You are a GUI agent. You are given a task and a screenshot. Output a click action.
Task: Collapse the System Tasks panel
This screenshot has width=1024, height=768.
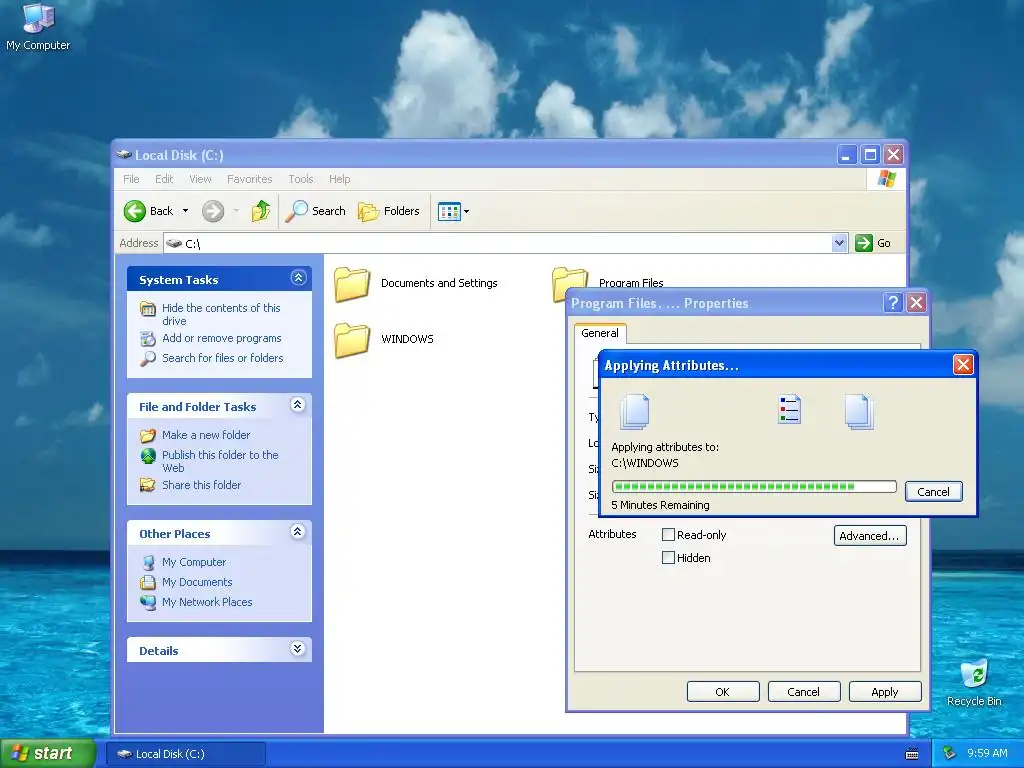(298, 278)
